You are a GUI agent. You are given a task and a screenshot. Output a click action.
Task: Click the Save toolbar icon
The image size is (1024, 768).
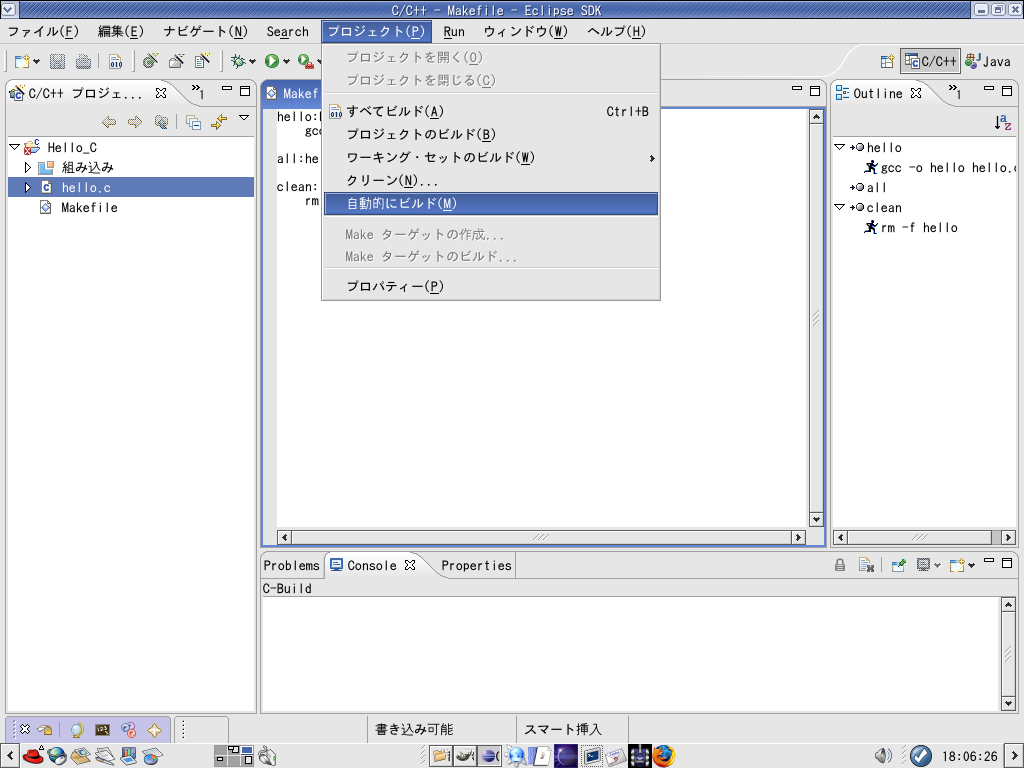[57, 61]
